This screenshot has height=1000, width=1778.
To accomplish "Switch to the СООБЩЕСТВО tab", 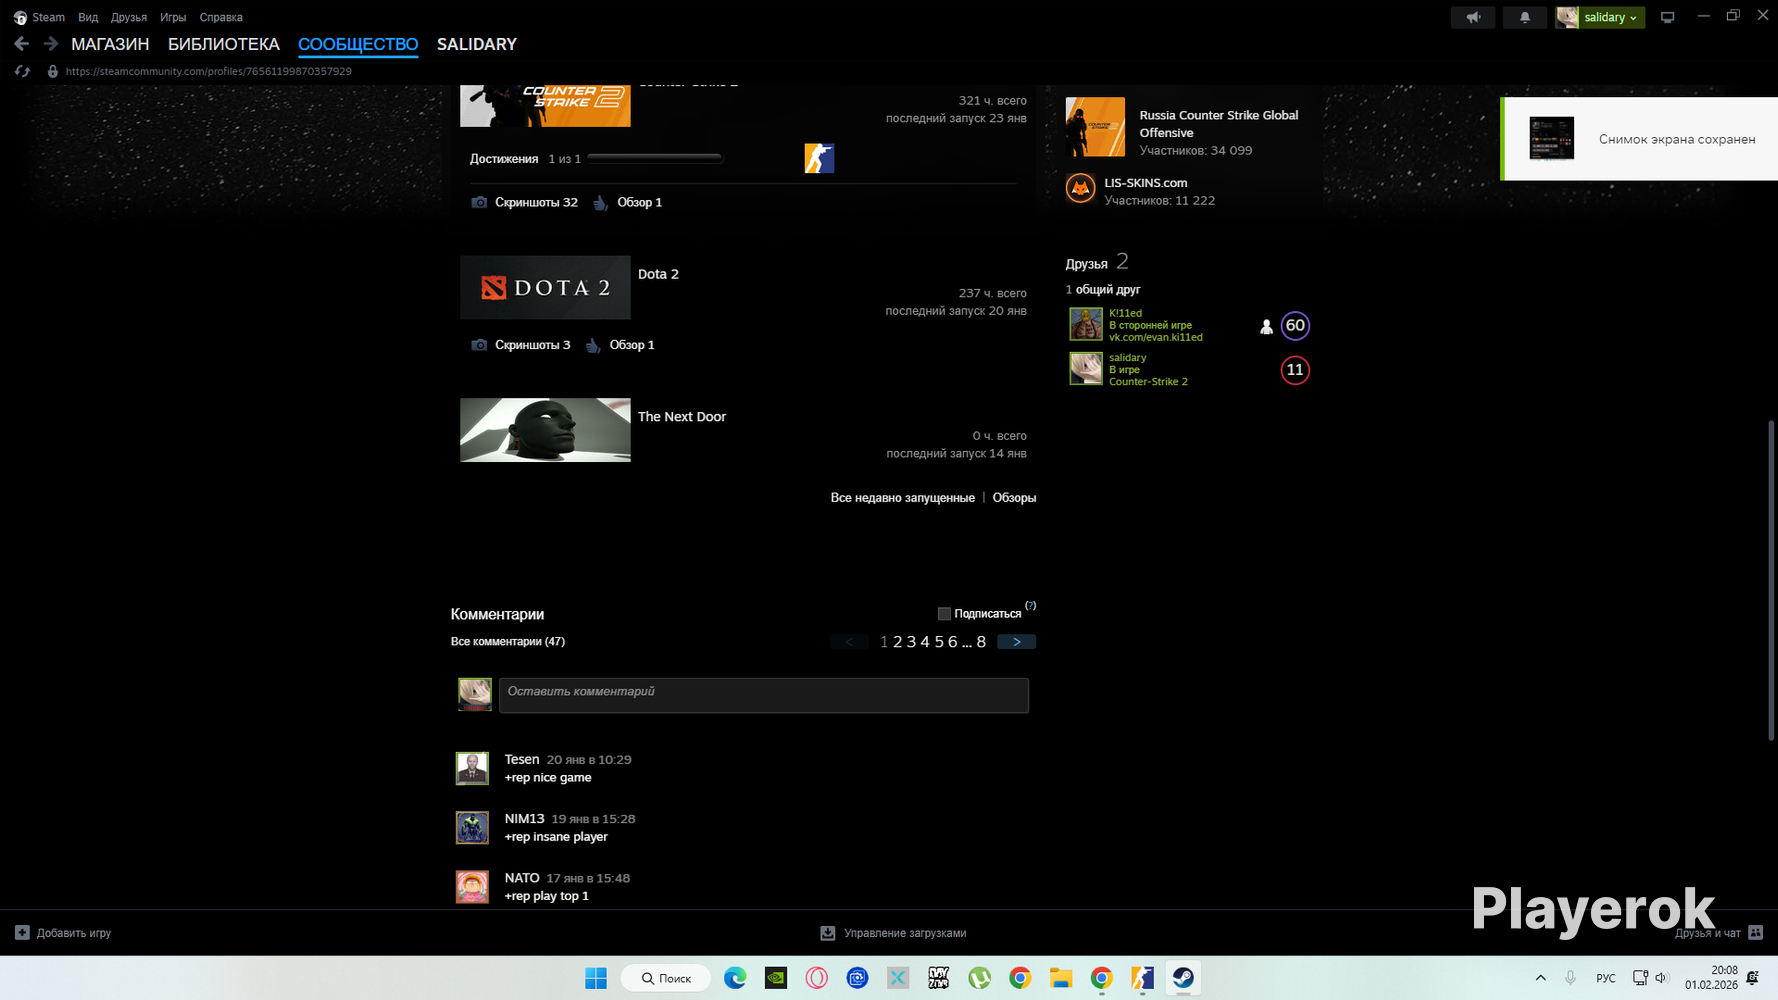I will click(358, 44).
